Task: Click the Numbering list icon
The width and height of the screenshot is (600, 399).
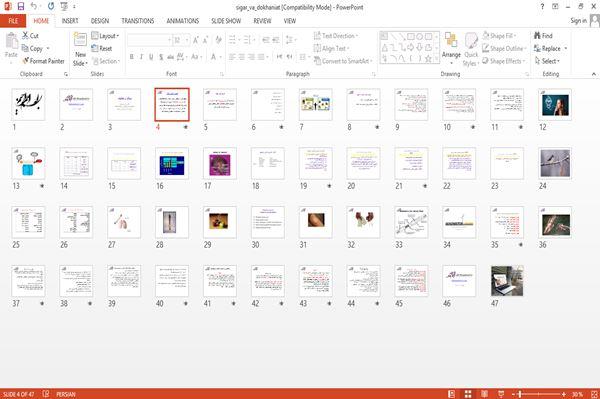Action: tap(246, 40)
